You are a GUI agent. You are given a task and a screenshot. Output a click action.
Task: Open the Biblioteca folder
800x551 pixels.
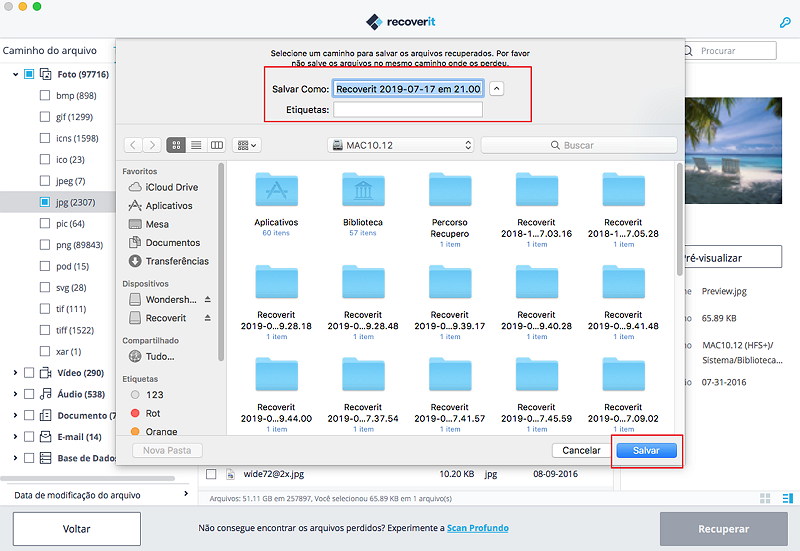363,189
